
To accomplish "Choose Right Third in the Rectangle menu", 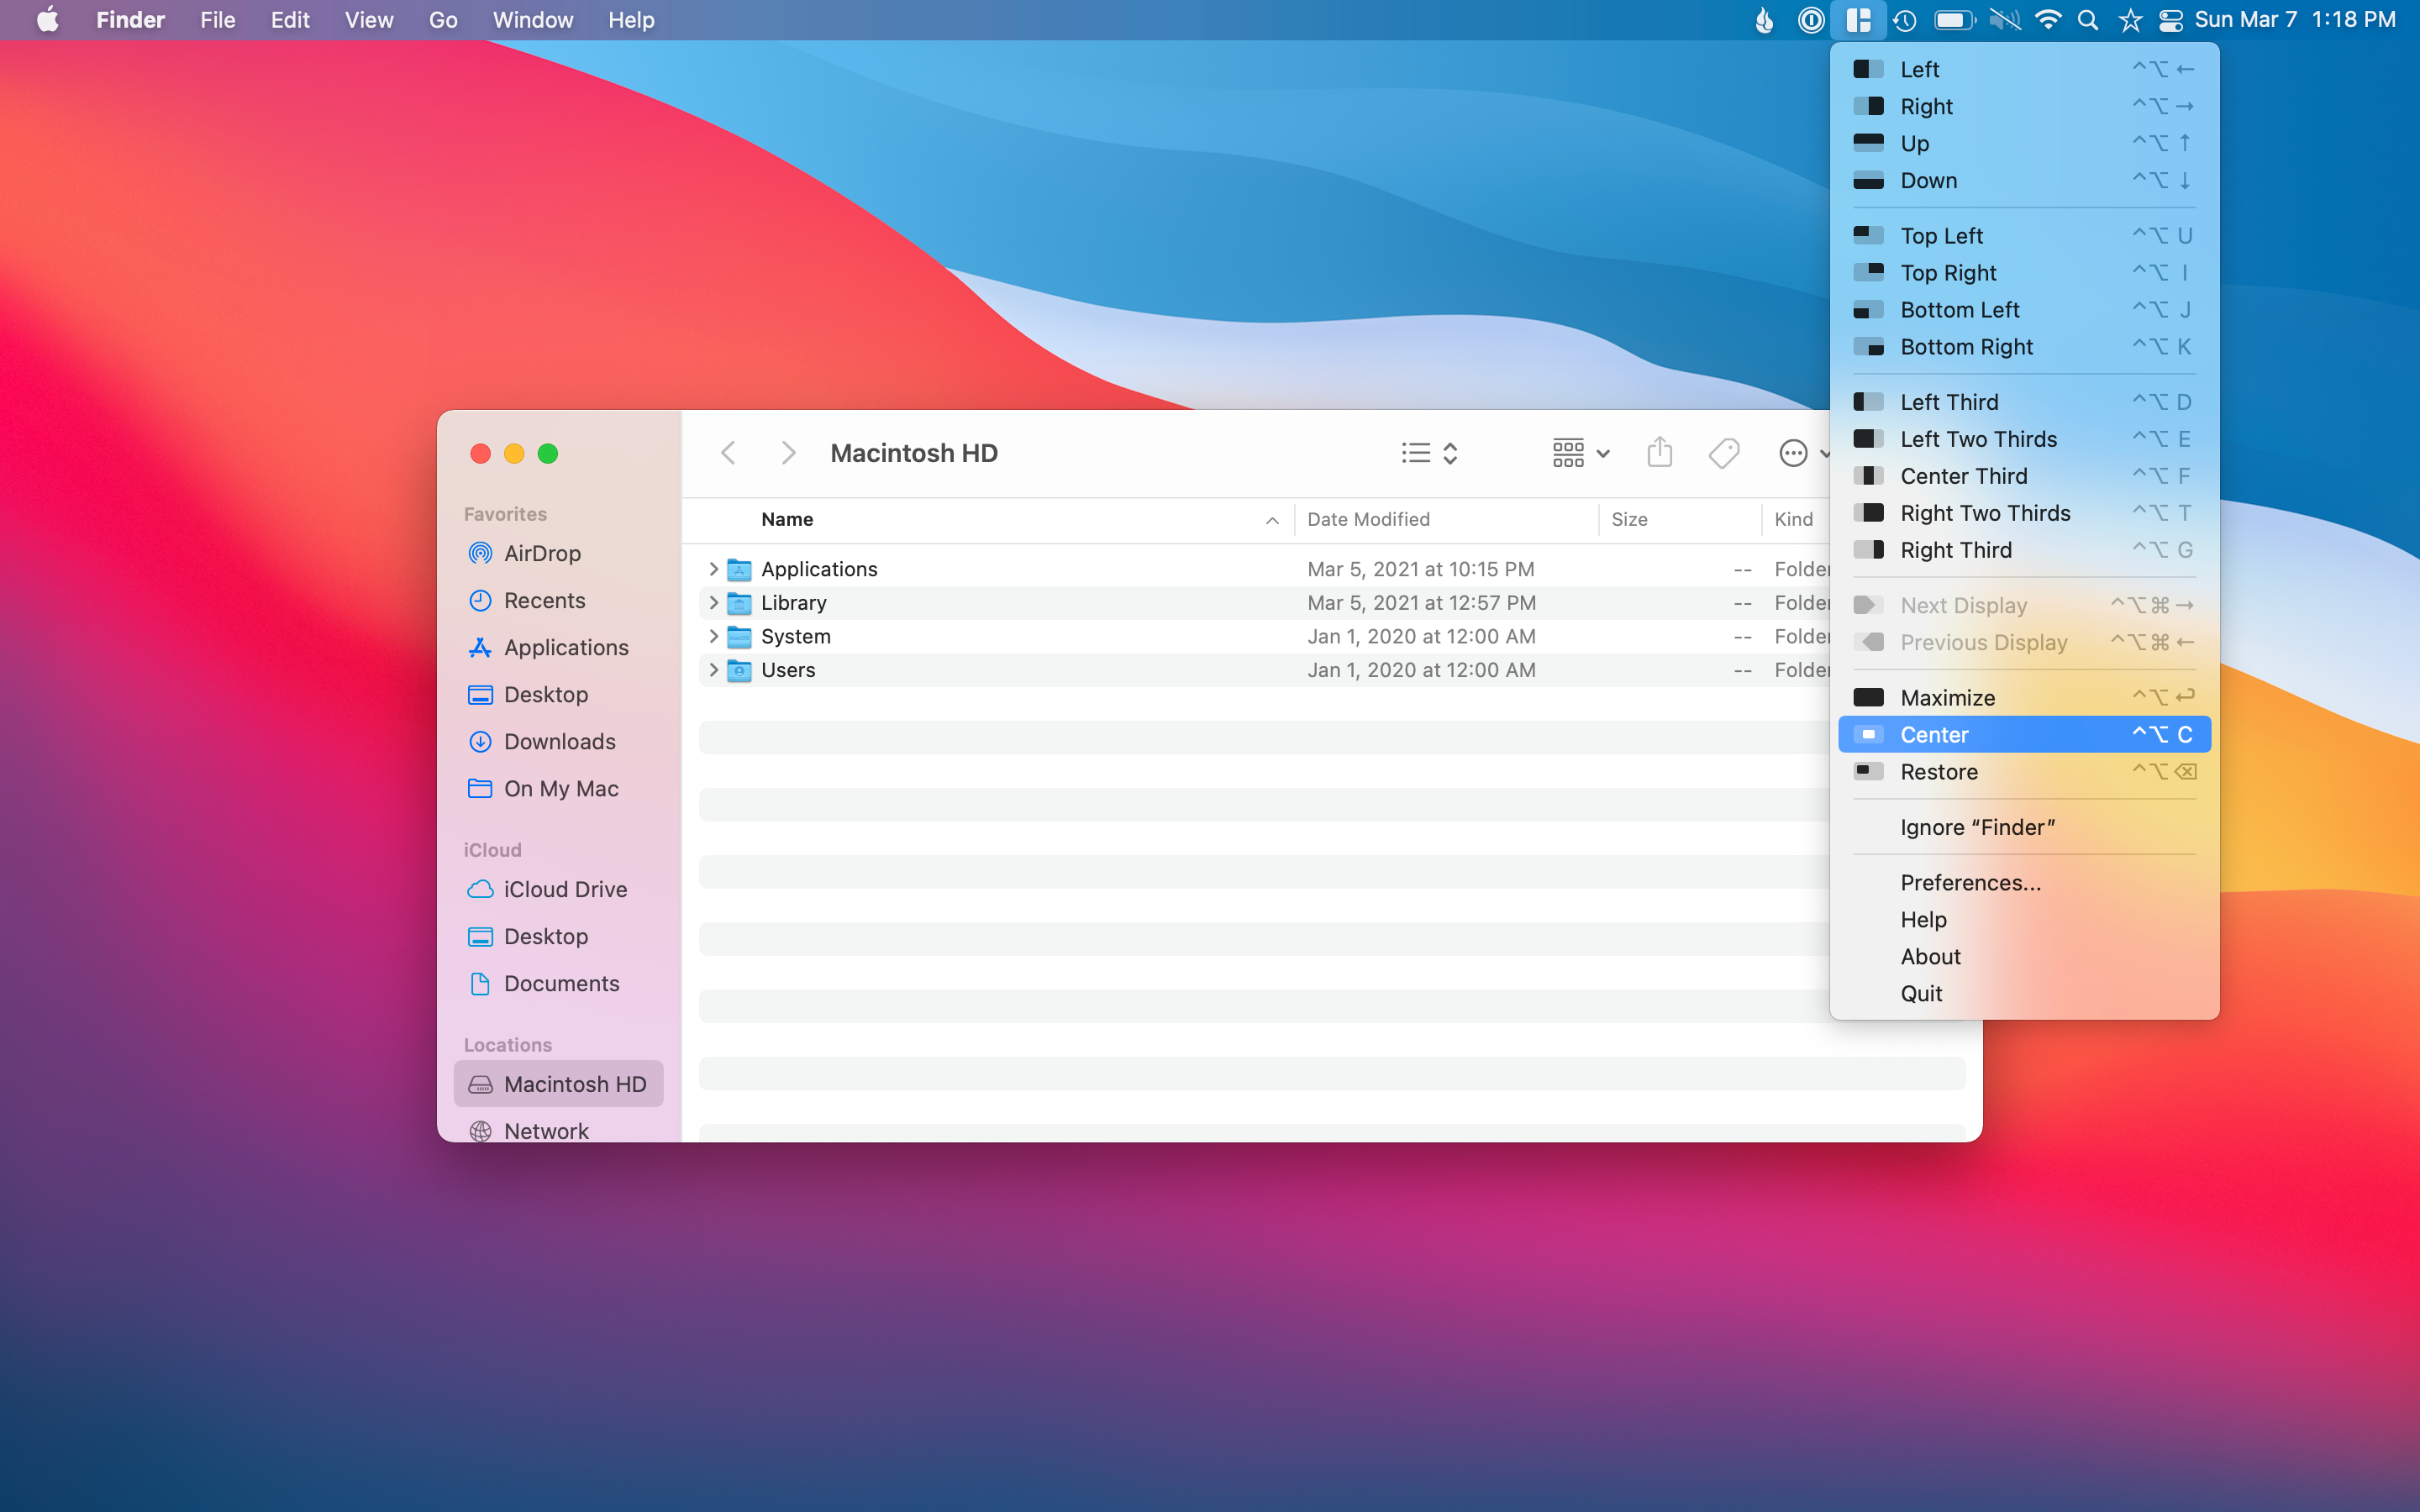I will [2024, 549].
